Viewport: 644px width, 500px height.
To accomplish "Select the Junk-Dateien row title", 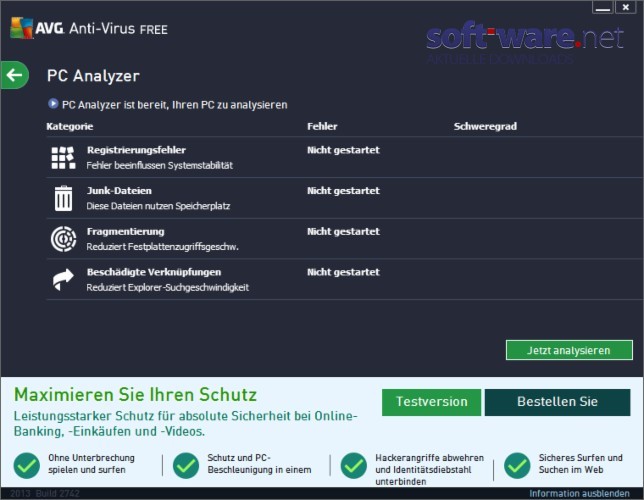I will pyautogui.click(x=119, y=191).
